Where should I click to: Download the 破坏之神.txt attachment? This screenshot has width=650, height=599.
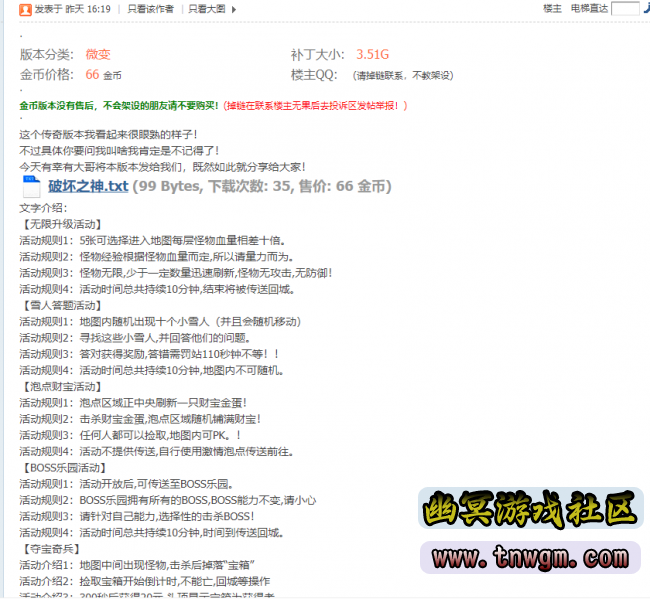[x=88, y=187]
